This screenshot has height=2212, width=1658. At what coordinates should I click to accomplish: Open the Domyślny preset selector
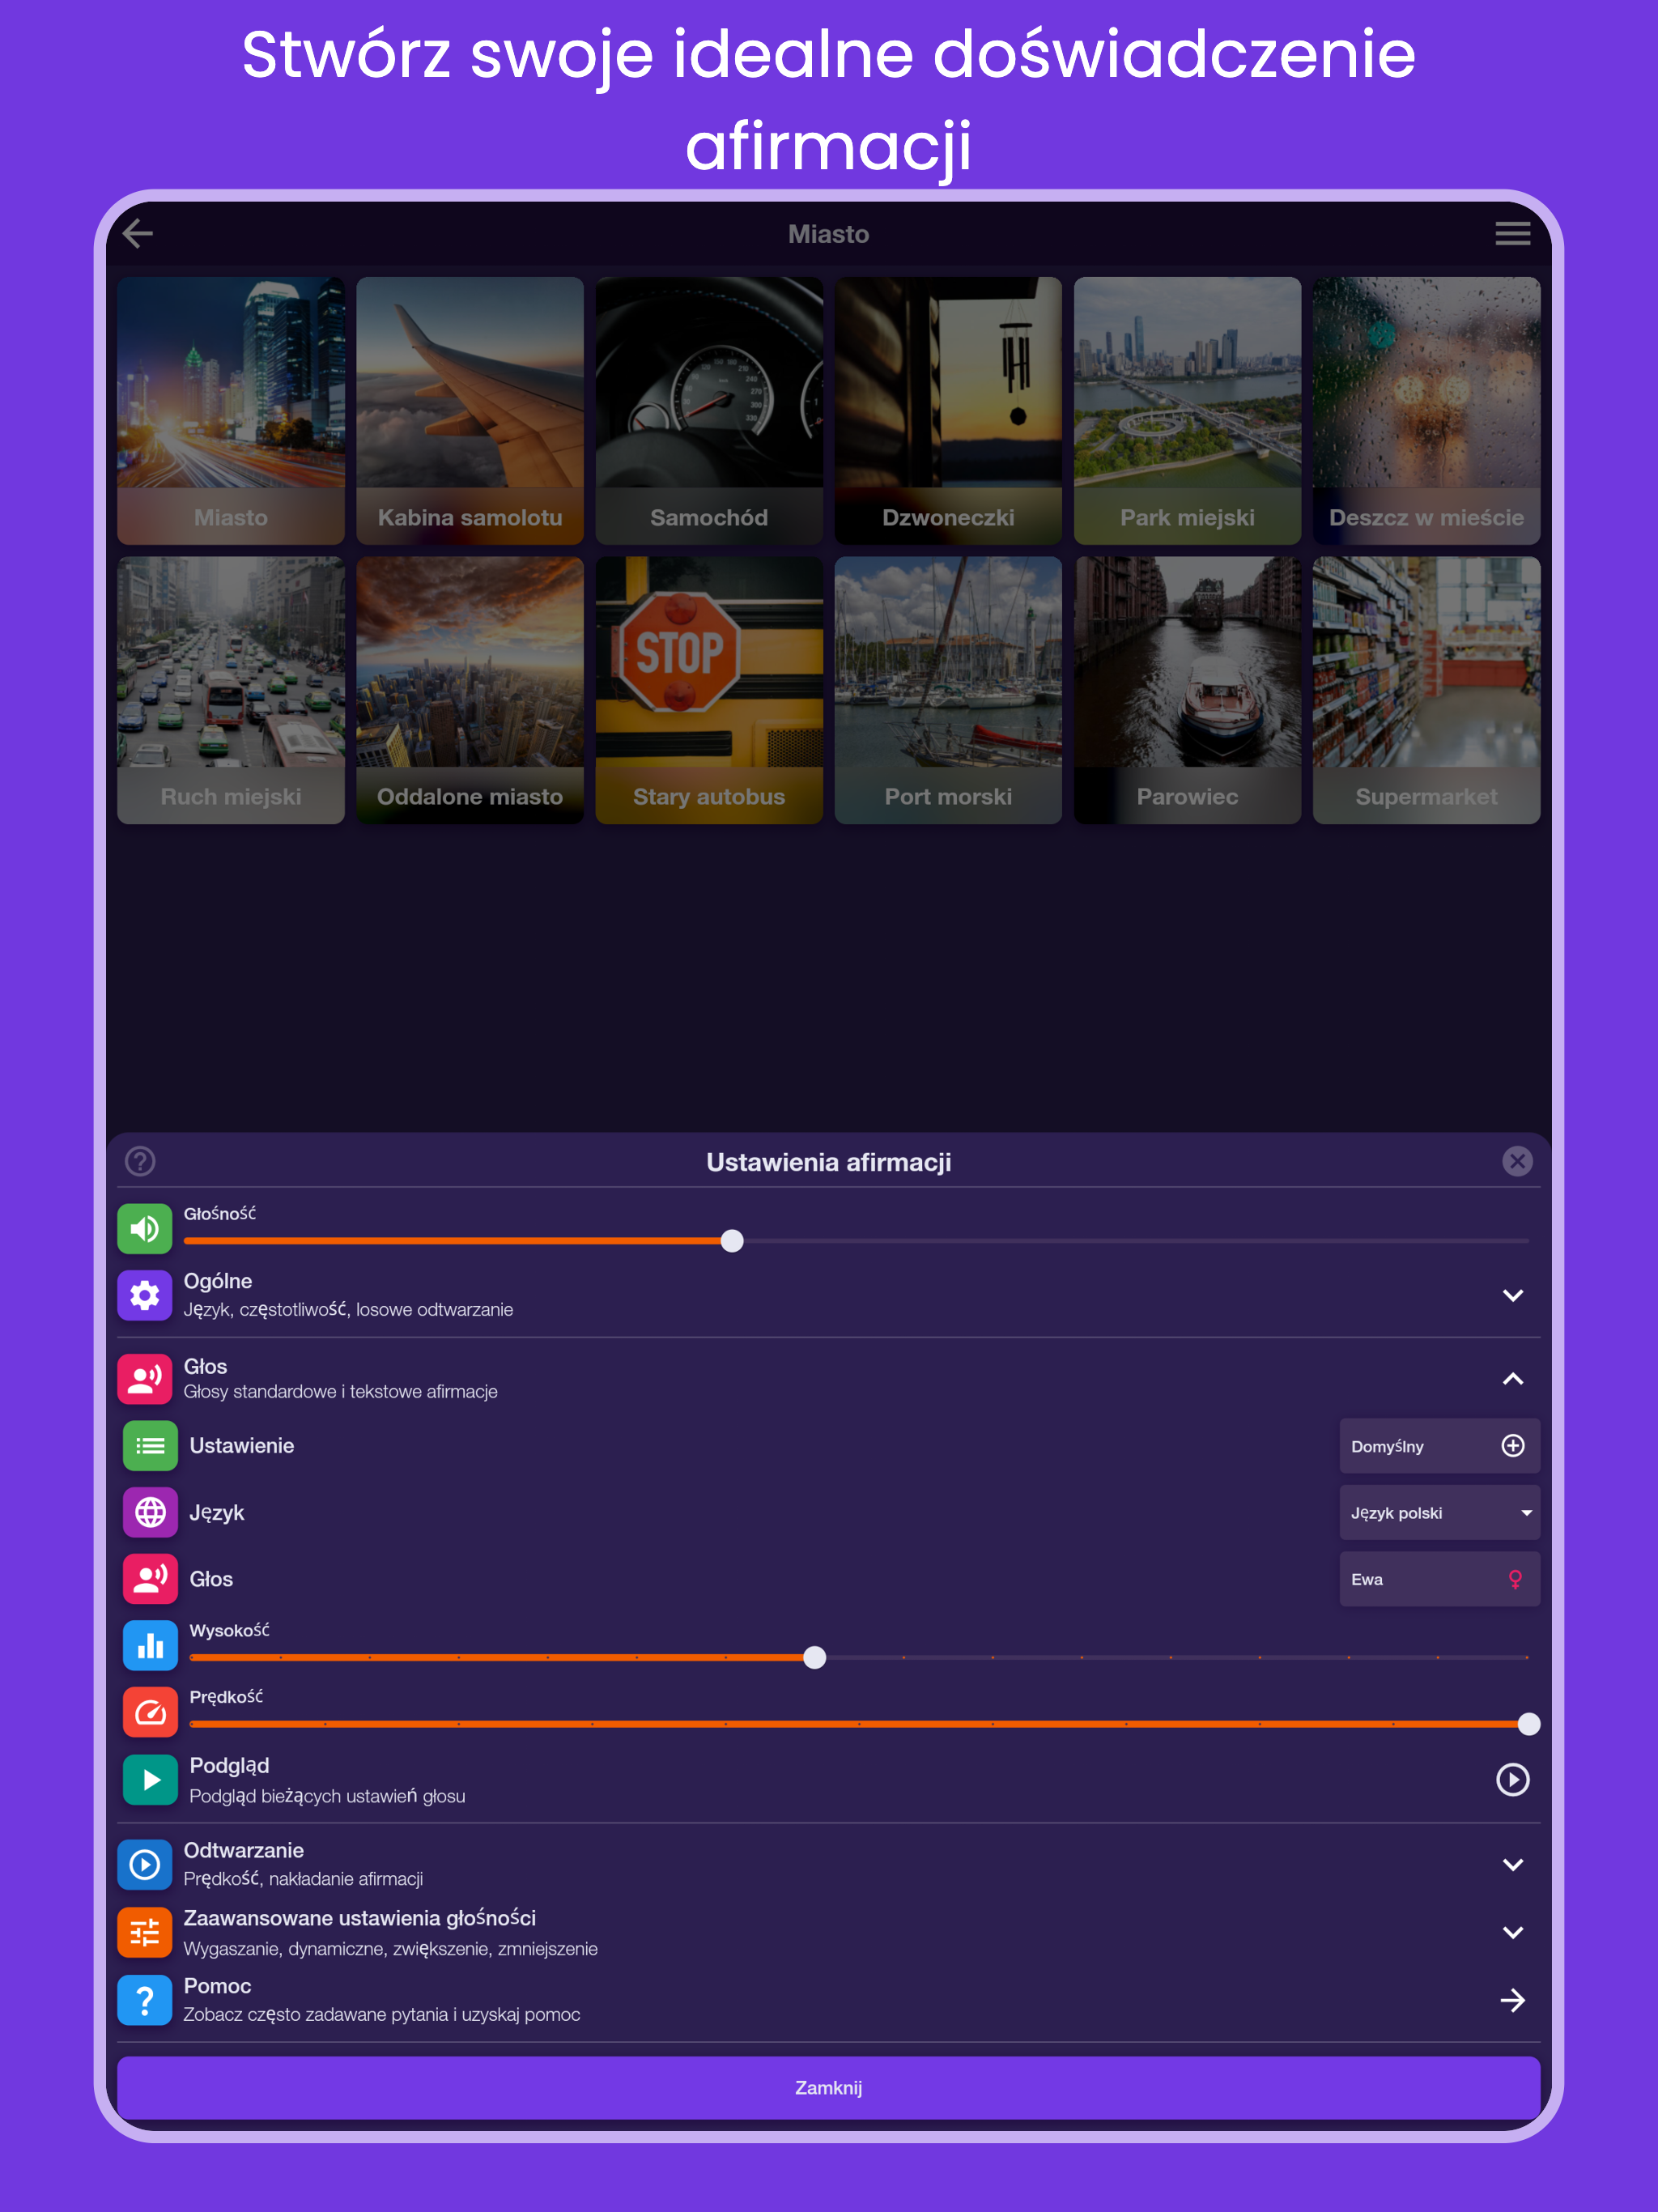click(x=1439, y=1446)
